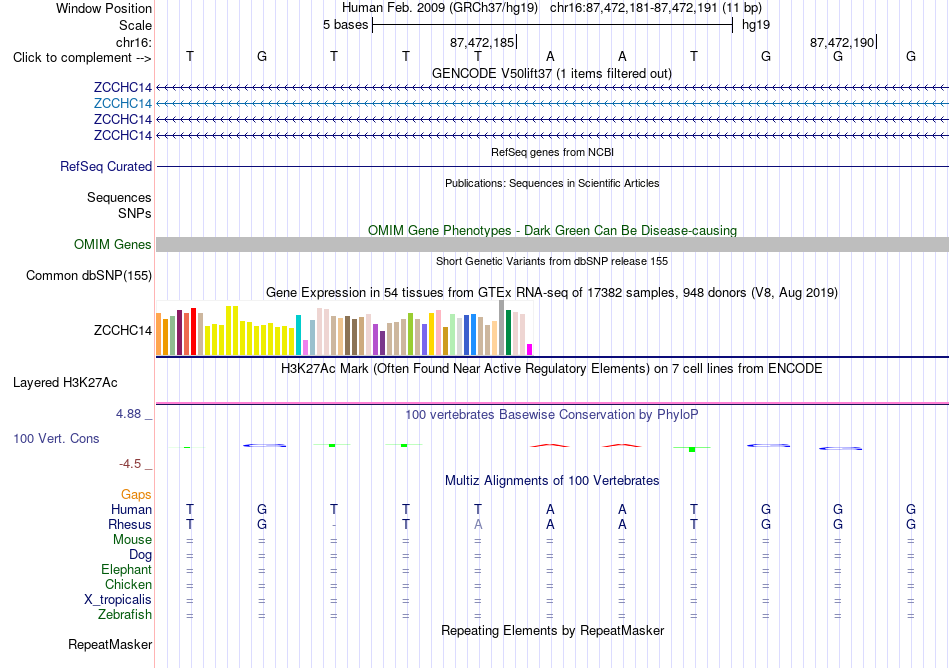Viewport: 950px width, 668px height.
Task: Click the orange Gaps label
Action: click(136, 495)
